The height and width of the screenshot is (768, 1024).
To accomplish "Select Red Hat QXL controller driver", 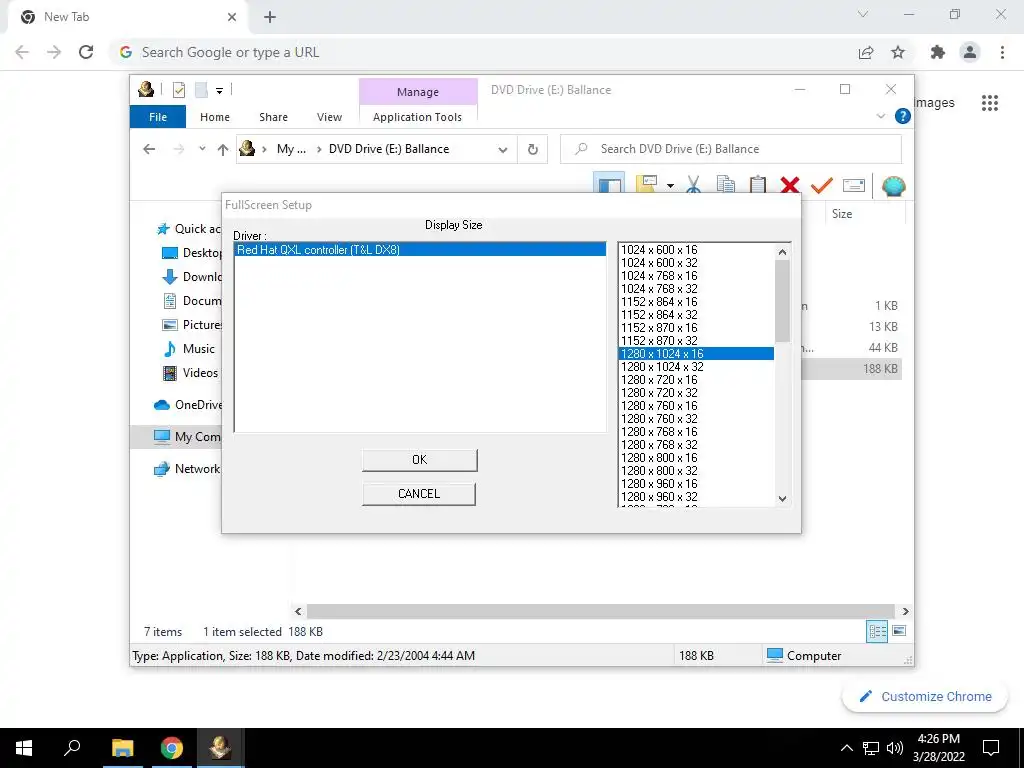I will click(x=420, y=249).
